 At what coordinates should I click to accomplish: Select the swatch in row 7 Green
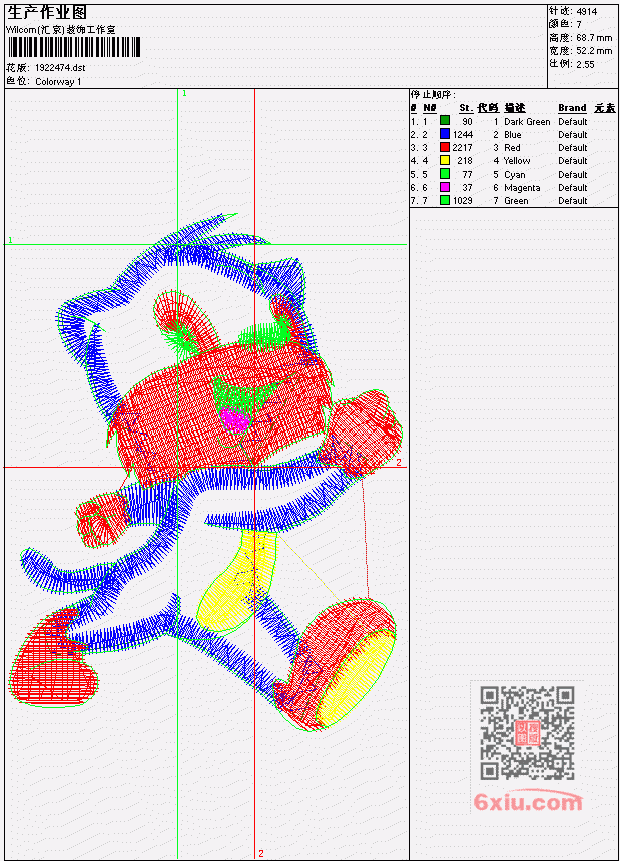point(445,200)
